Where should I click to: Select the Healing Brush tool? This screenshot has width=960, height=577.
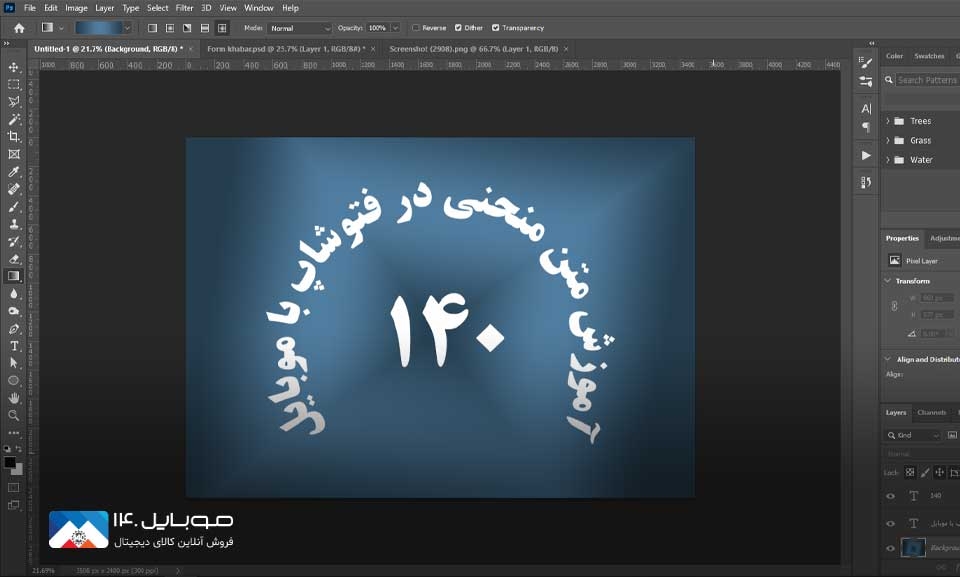tap(13, 189)
